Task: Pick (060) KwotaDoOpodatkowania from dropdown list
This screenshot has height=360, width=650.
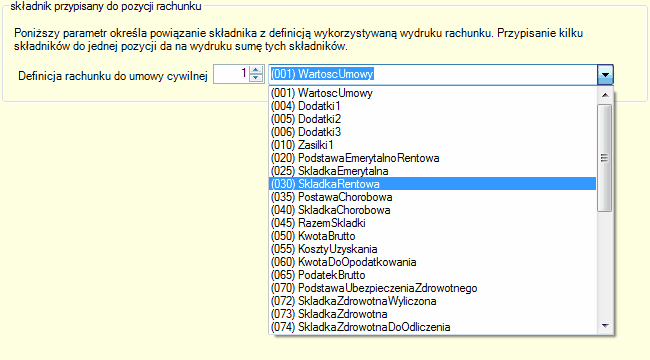Action: click(432, 262)
